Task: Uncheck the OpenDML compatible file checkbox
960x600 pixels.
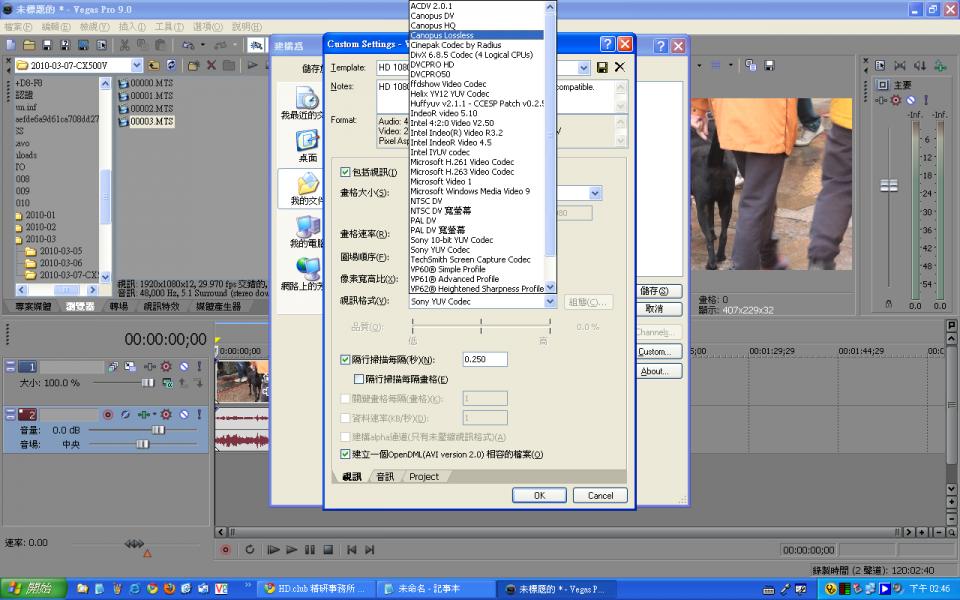Action: [x=346, y=454]
